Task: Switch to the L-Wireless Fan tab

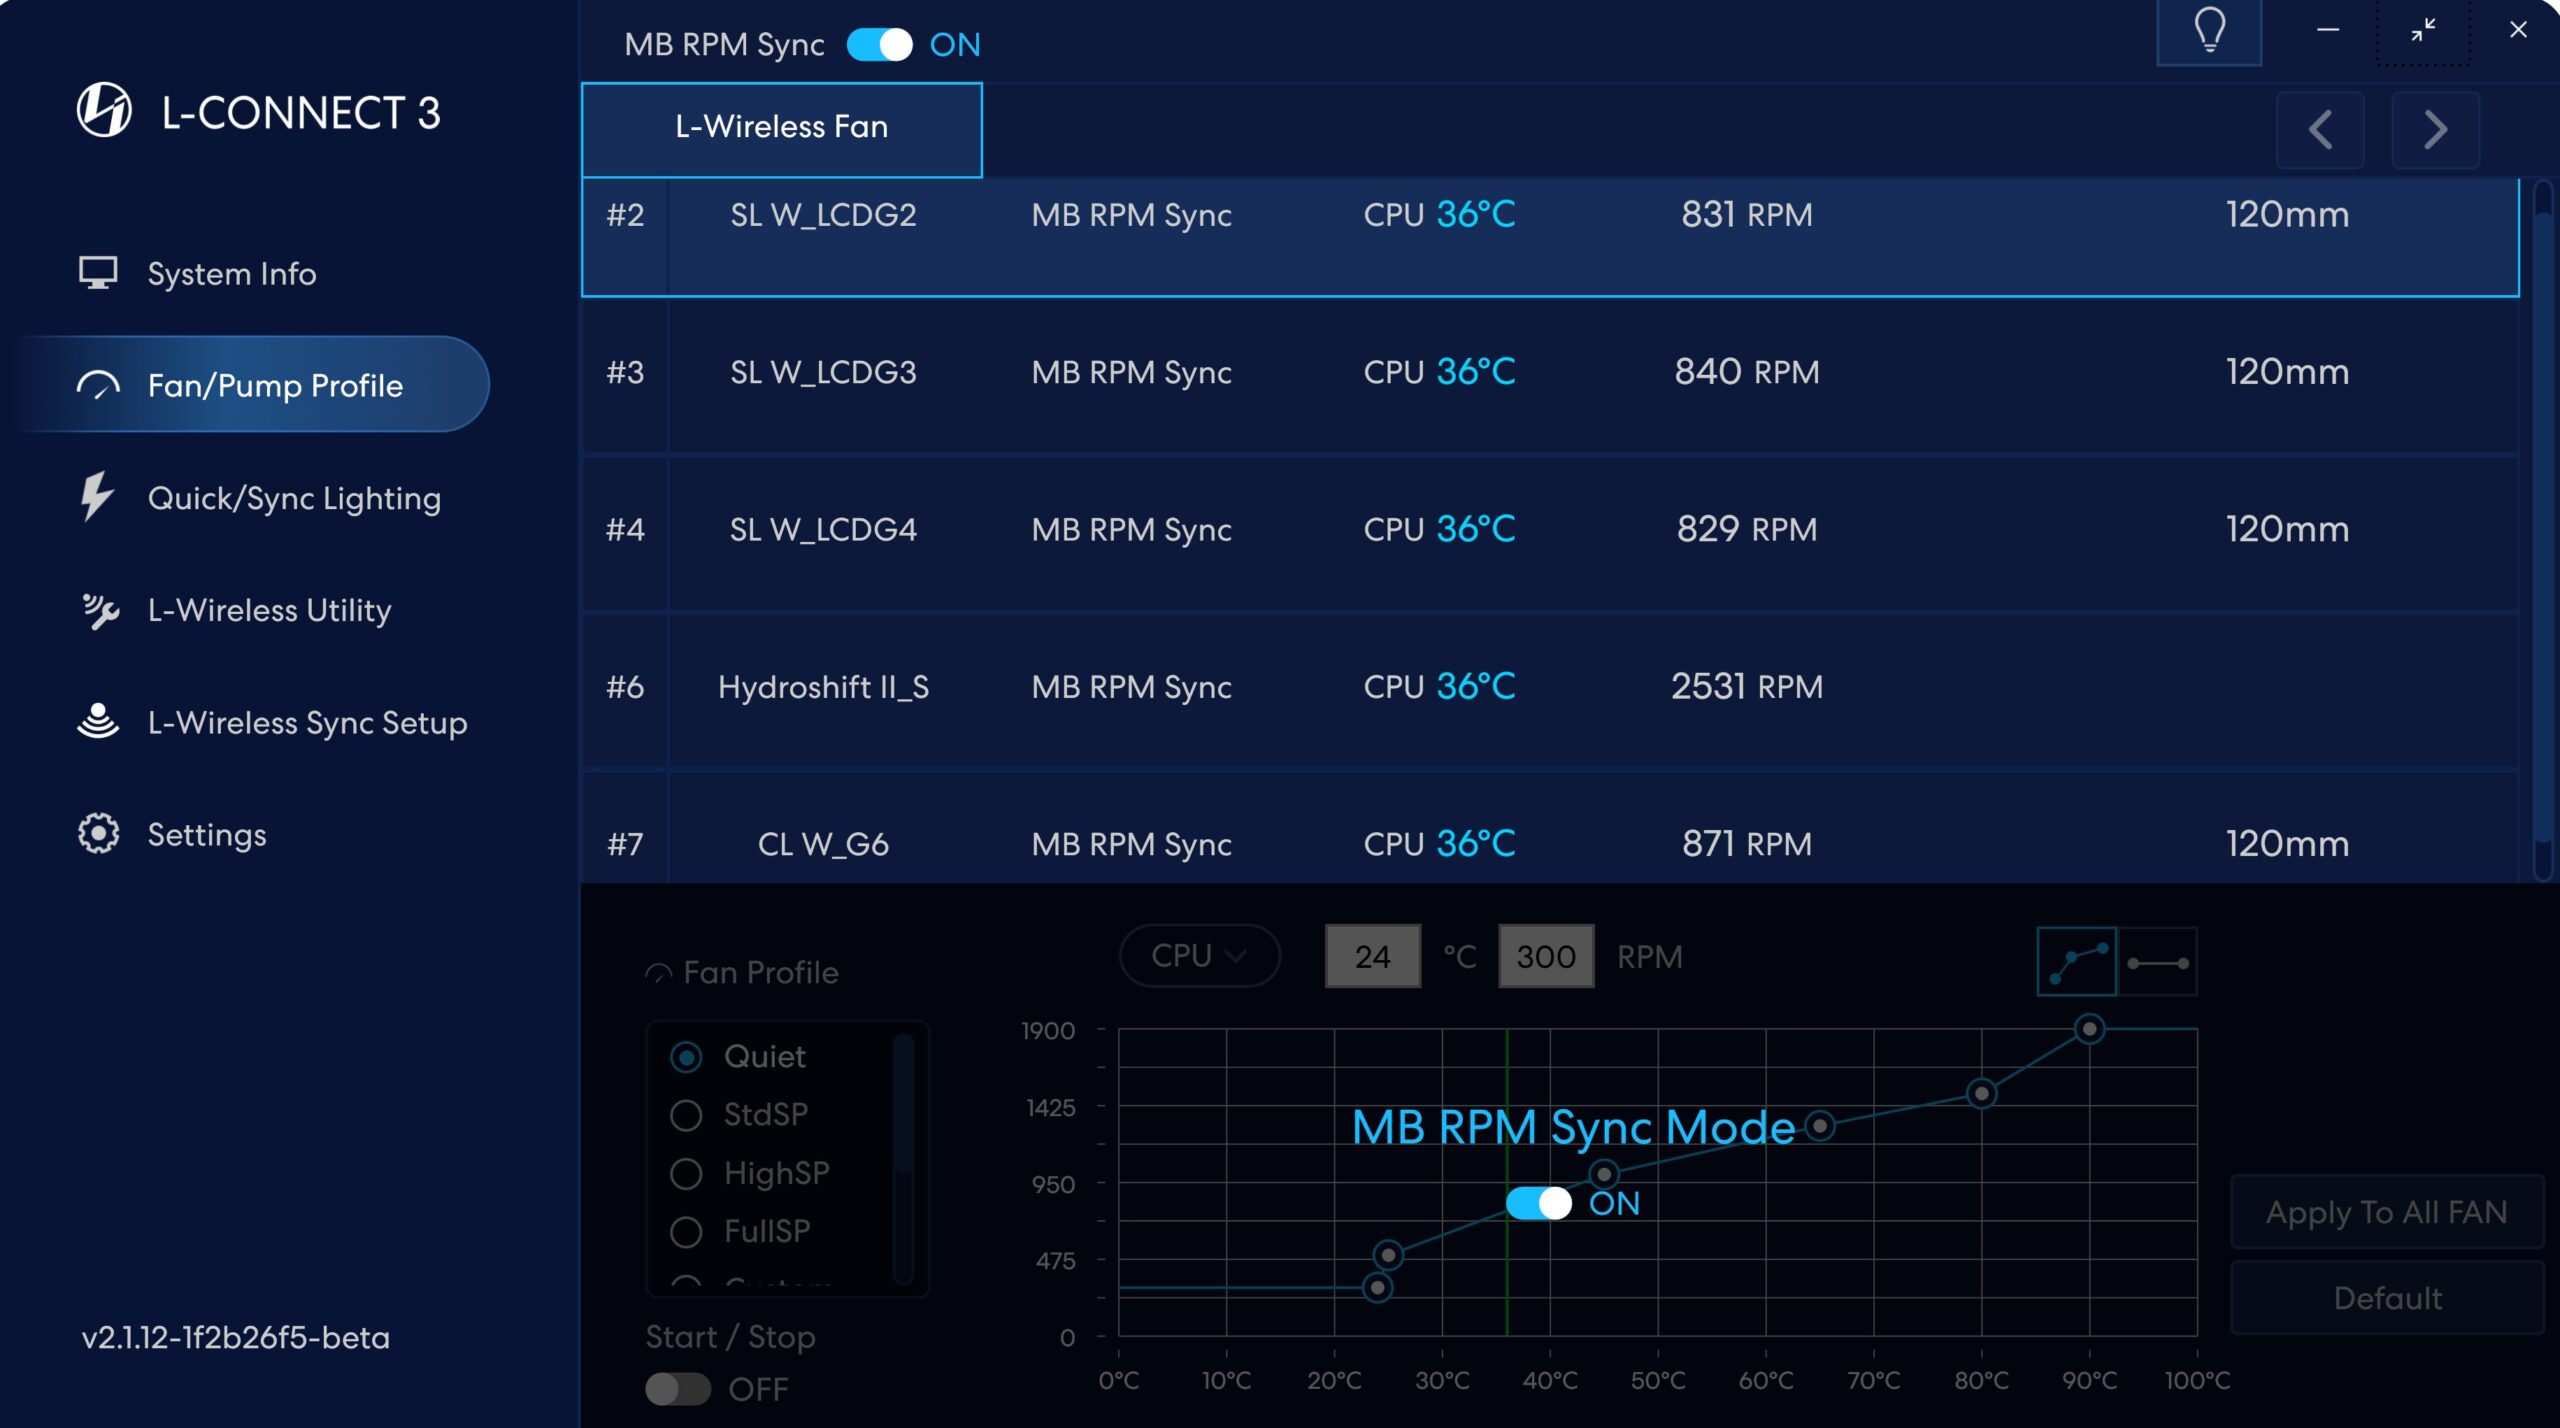Action: tap(781, 128)
